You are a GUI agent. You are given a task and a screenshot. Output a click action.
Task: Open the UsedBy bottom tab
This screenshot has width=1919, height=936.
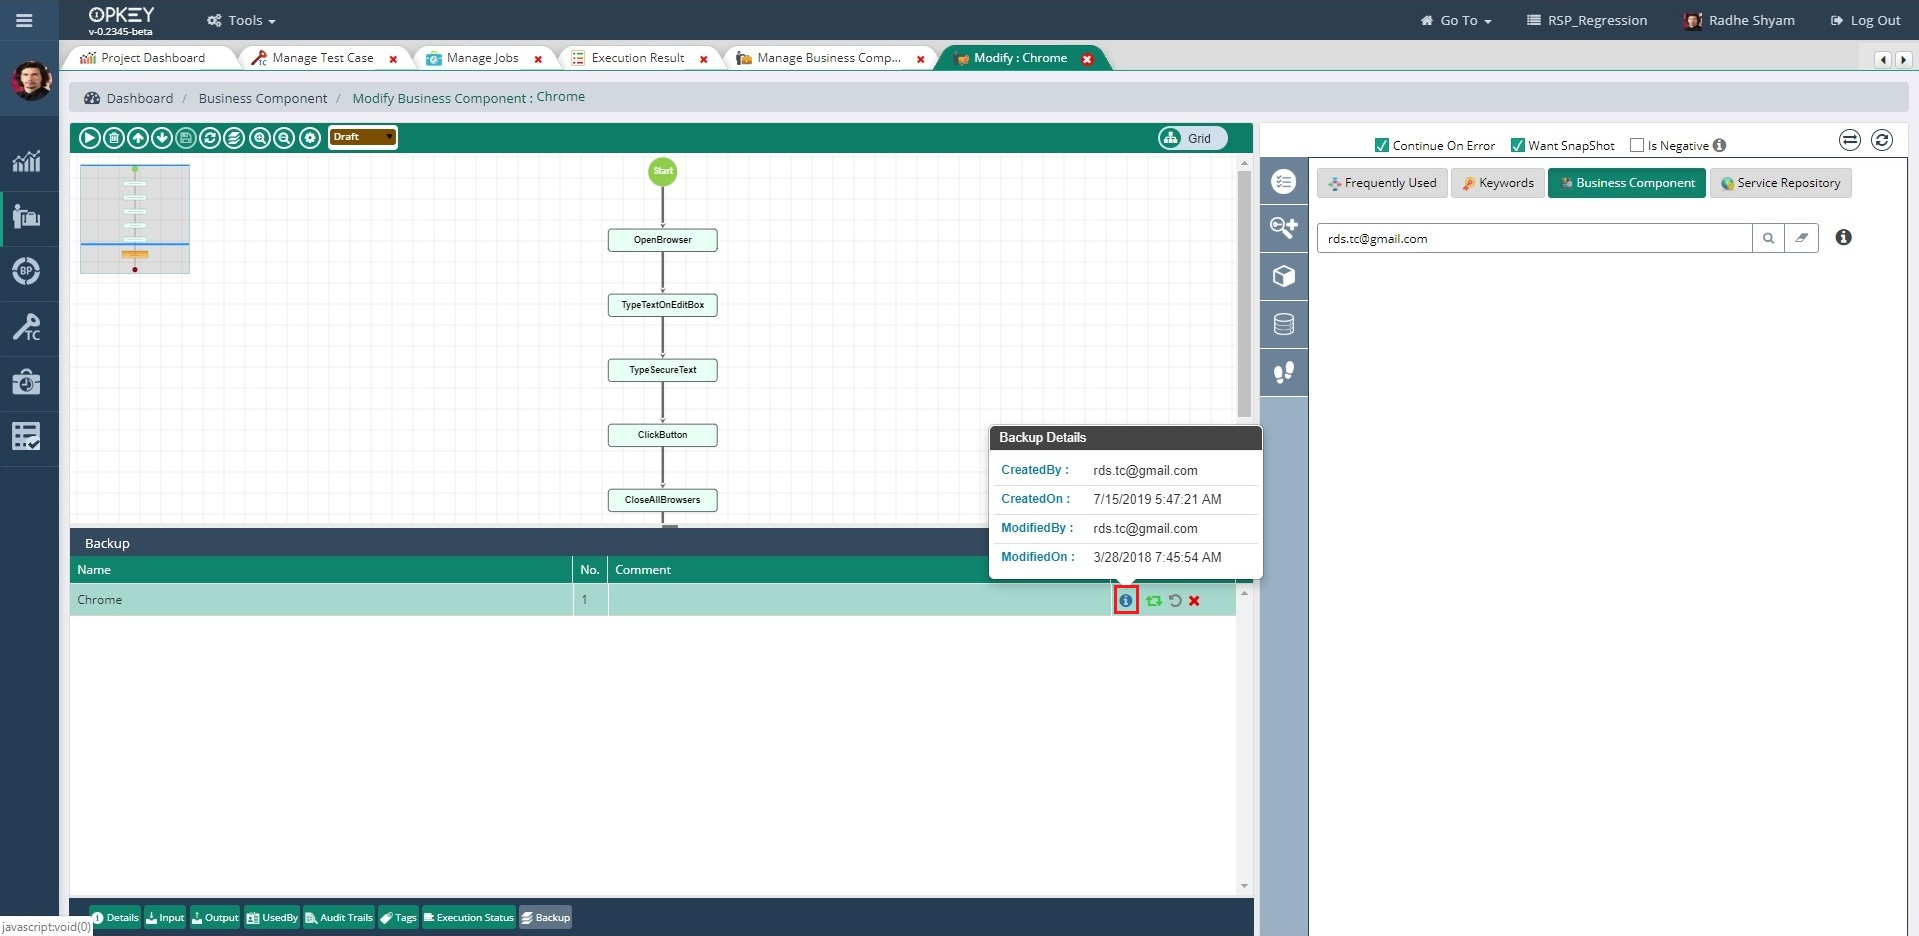click(x=272, y=918)
